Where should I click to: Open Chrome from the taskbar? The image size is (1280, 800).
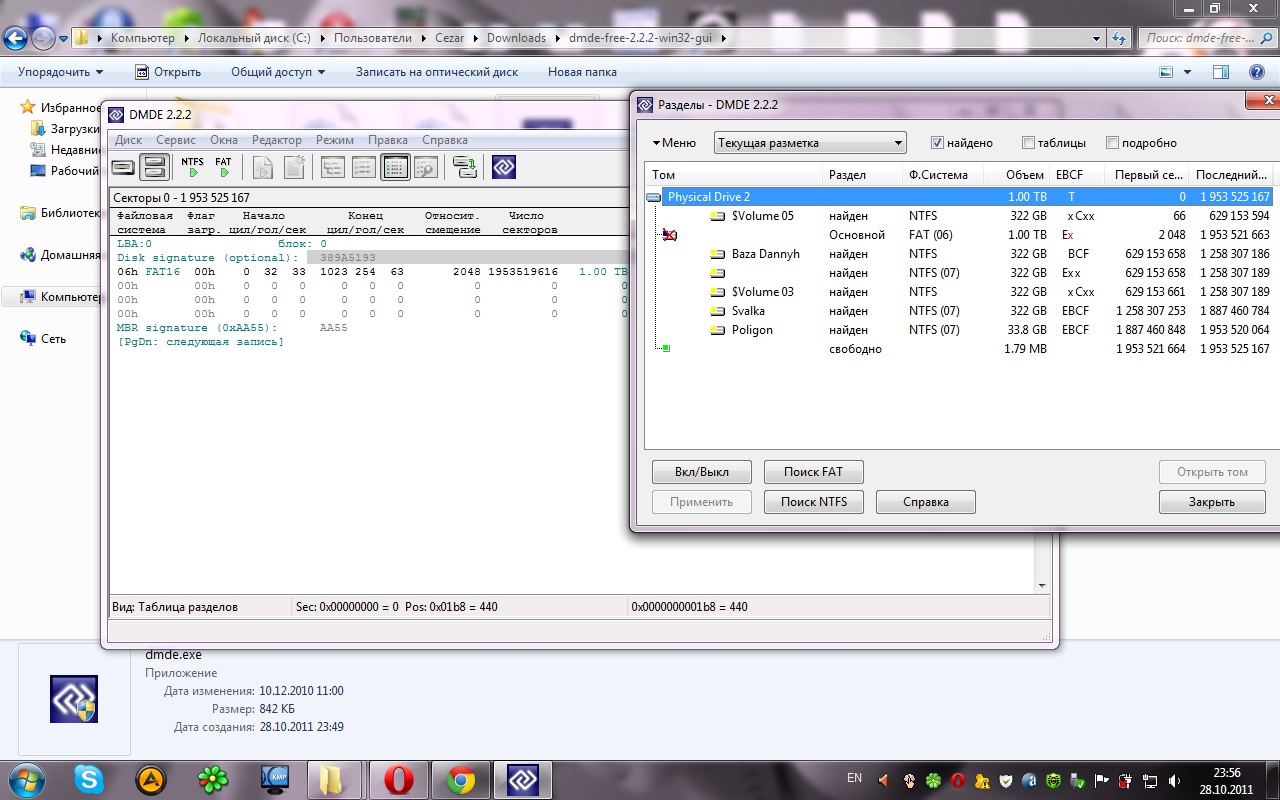click(x=461, y=780)
